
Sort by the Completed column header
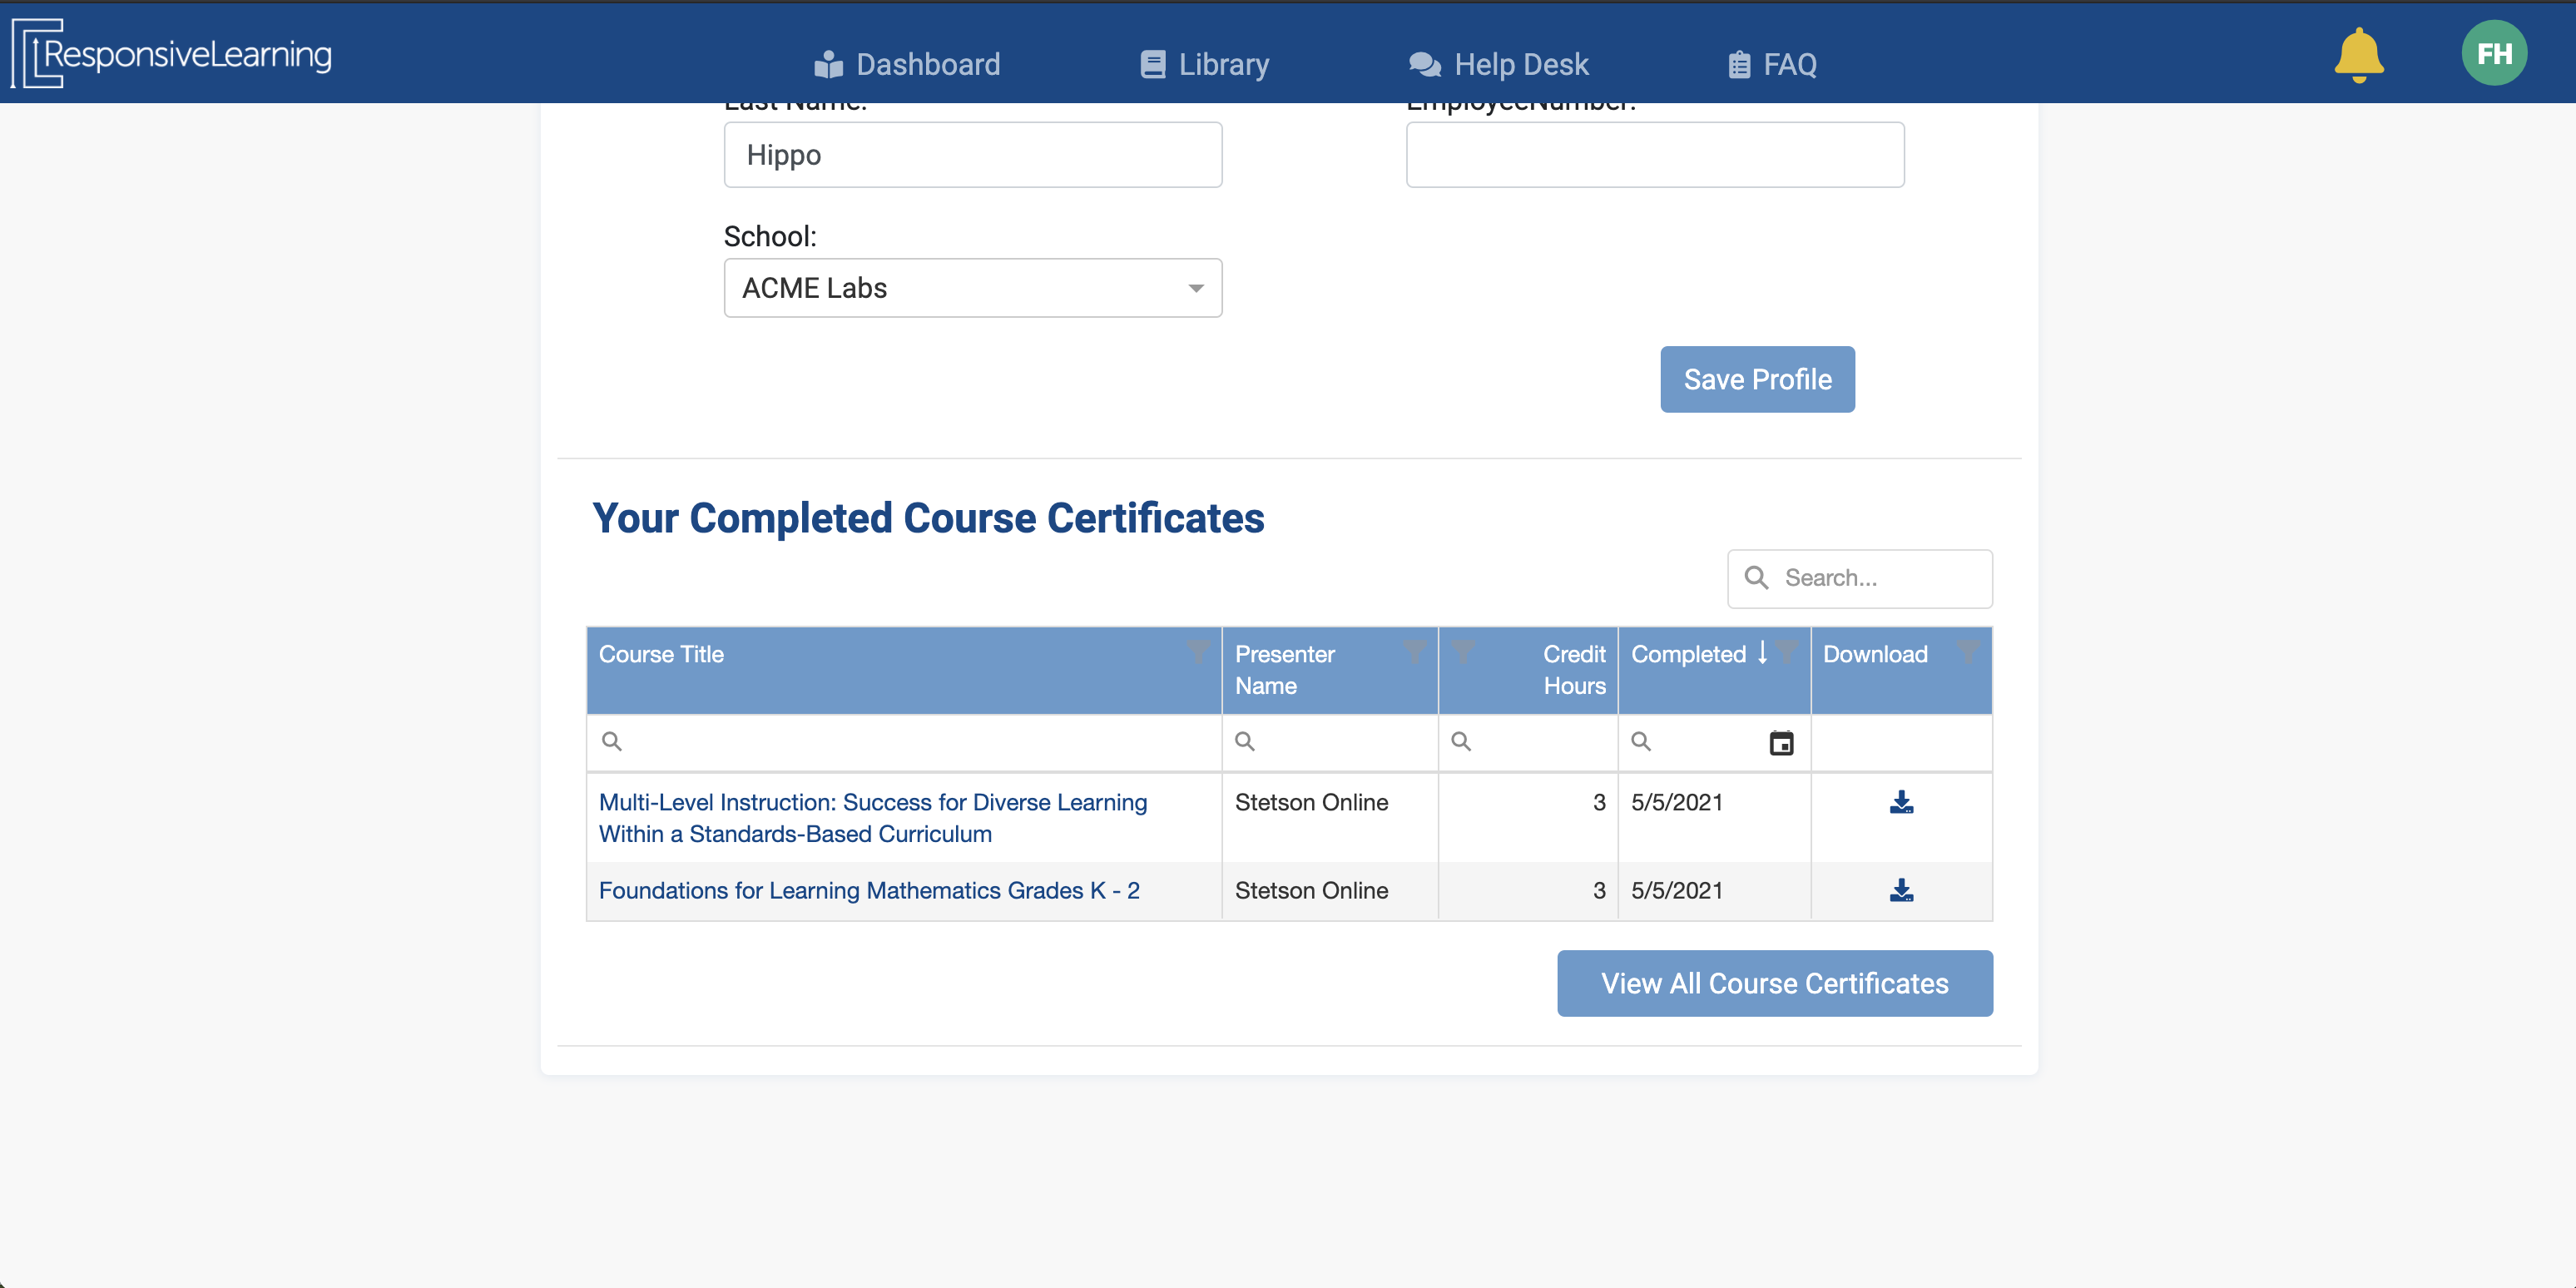1688,654
